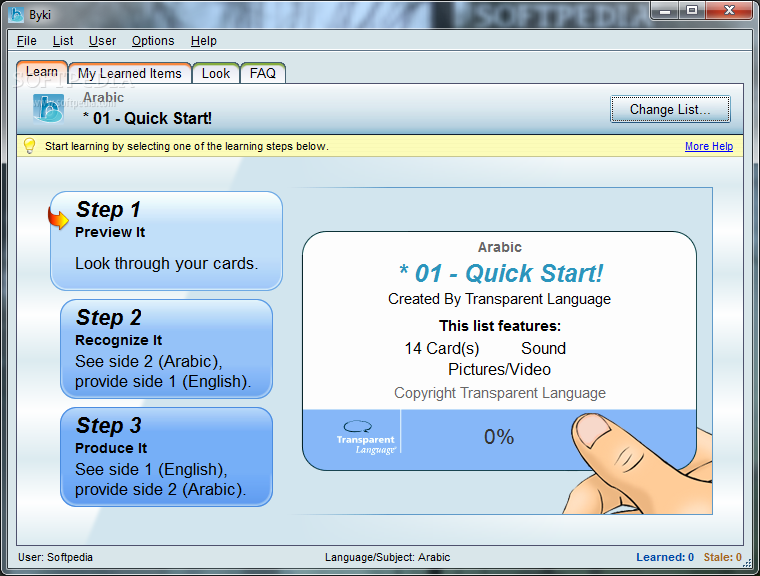Close the Byki window

[x=729, y=11]
